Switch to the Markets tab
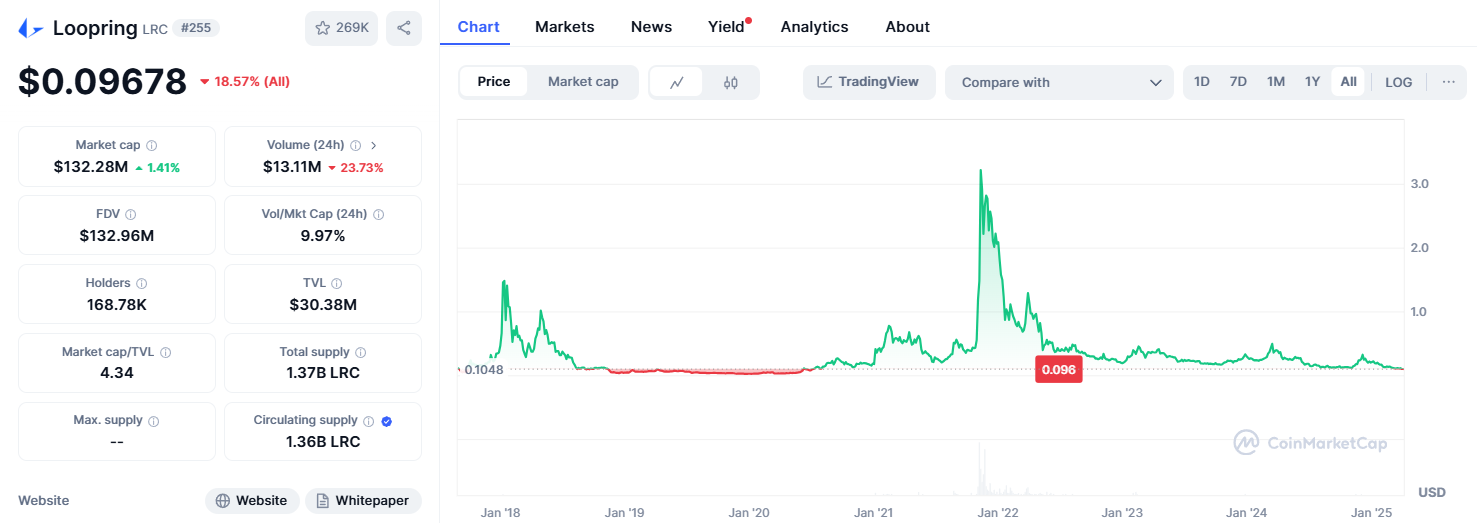The width and height of the screenshot is (1477, 523). tap(564, 27)
